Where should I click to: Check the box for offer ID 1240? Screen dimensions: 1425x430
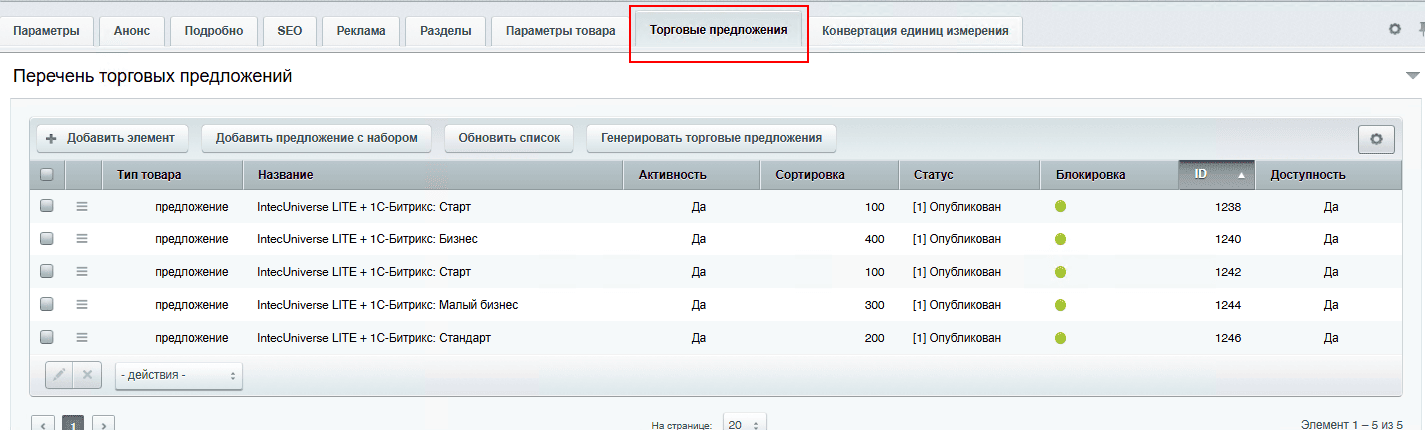[46, 239]
